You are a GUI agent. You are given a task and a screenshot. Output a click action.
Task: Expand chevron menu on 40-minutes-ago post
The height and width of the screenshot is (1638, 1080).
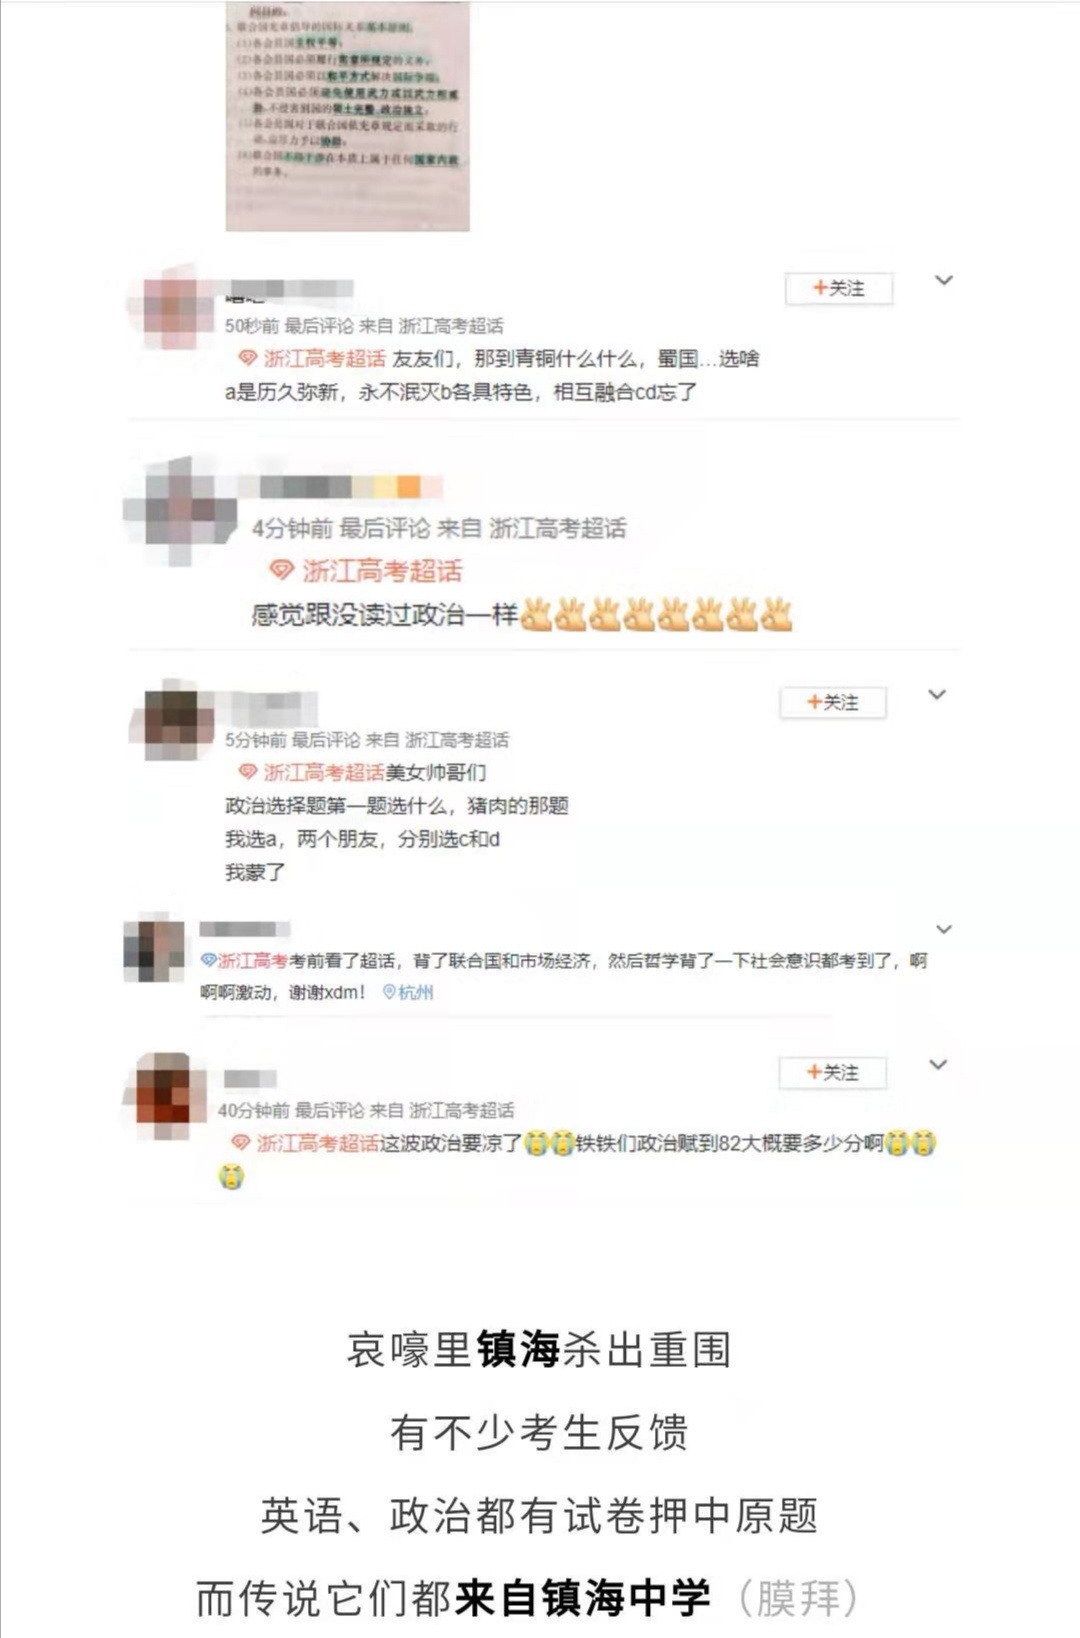tap(938, 1064)
